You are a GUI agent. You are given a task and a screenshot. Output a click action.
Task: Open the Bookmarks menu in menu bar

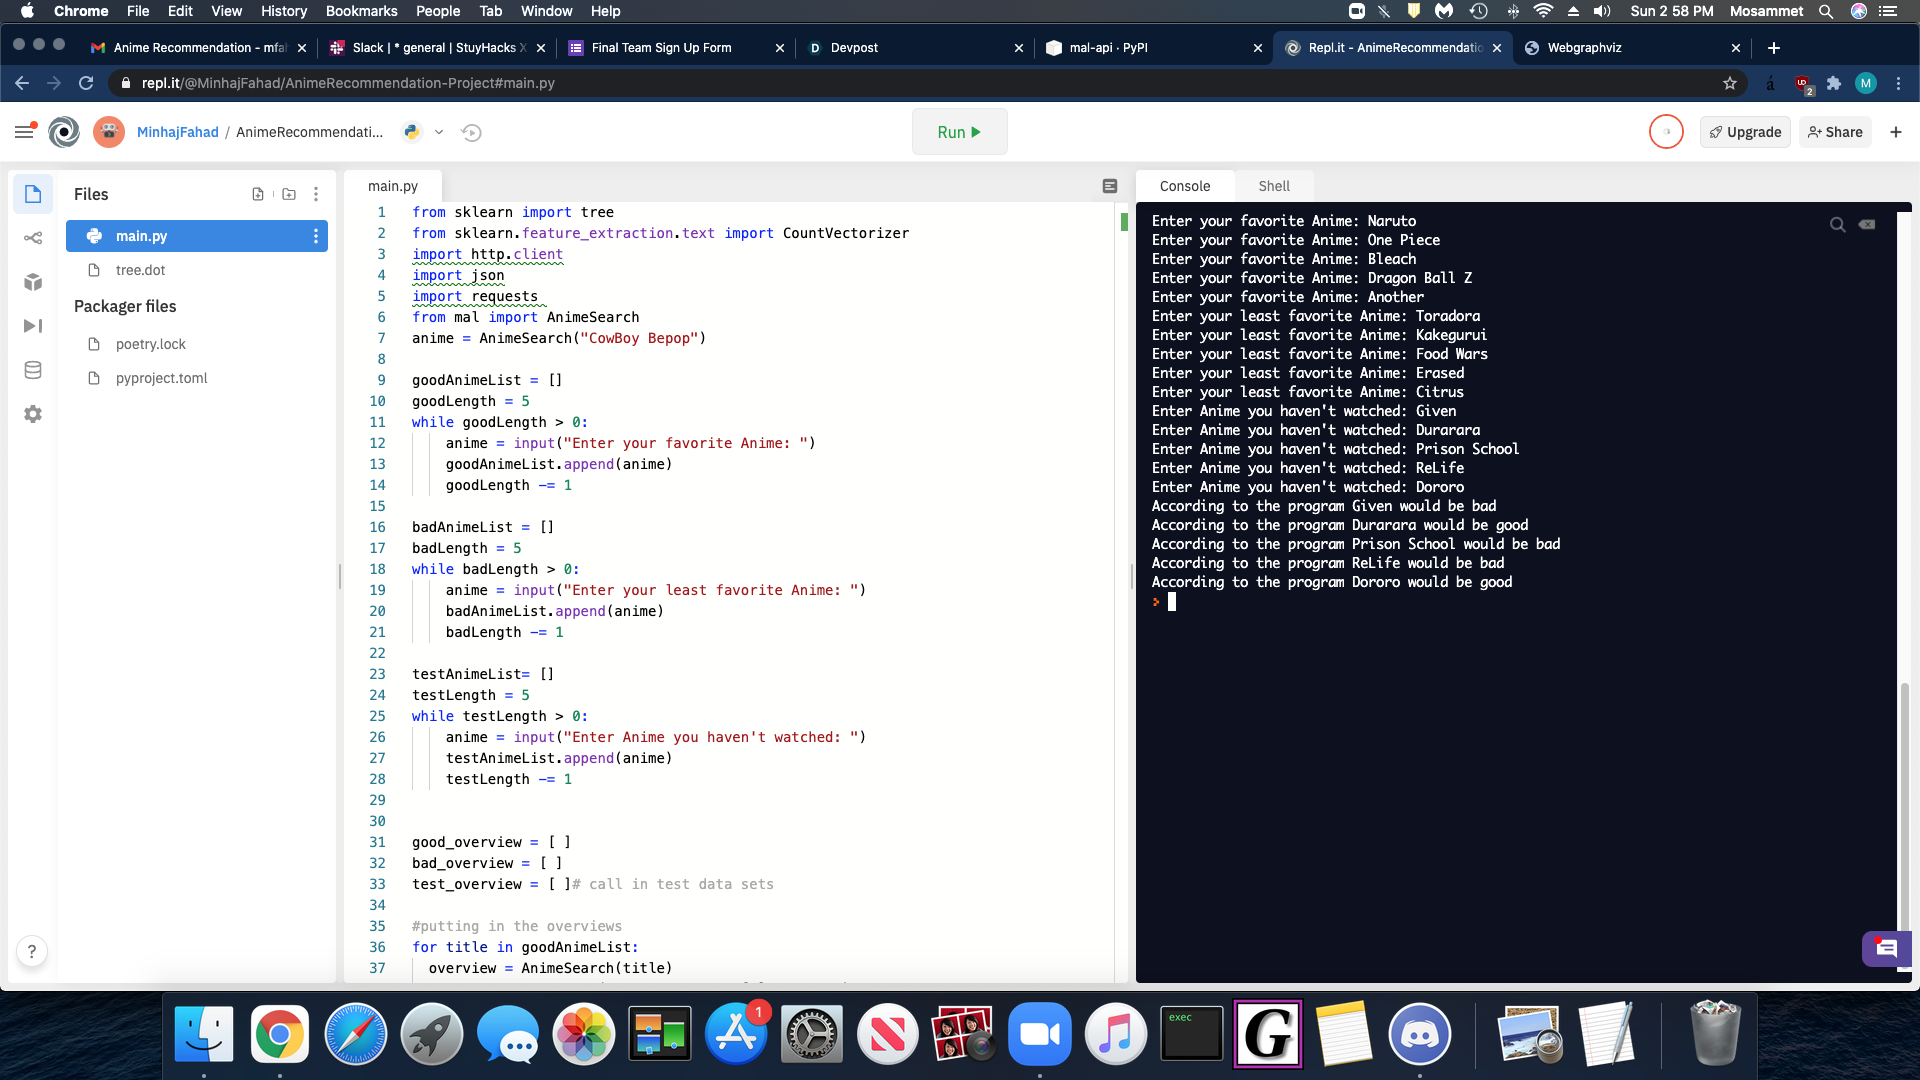[361, 11]
